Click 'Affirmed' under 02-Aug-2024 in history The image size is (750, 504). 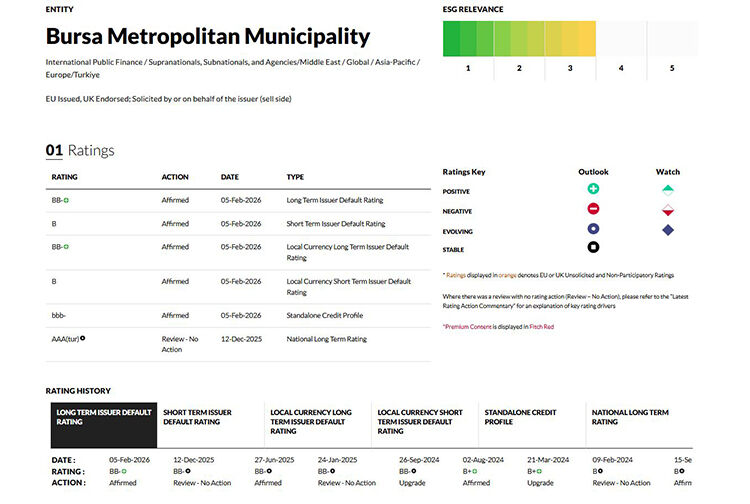[x=476, y=483]
